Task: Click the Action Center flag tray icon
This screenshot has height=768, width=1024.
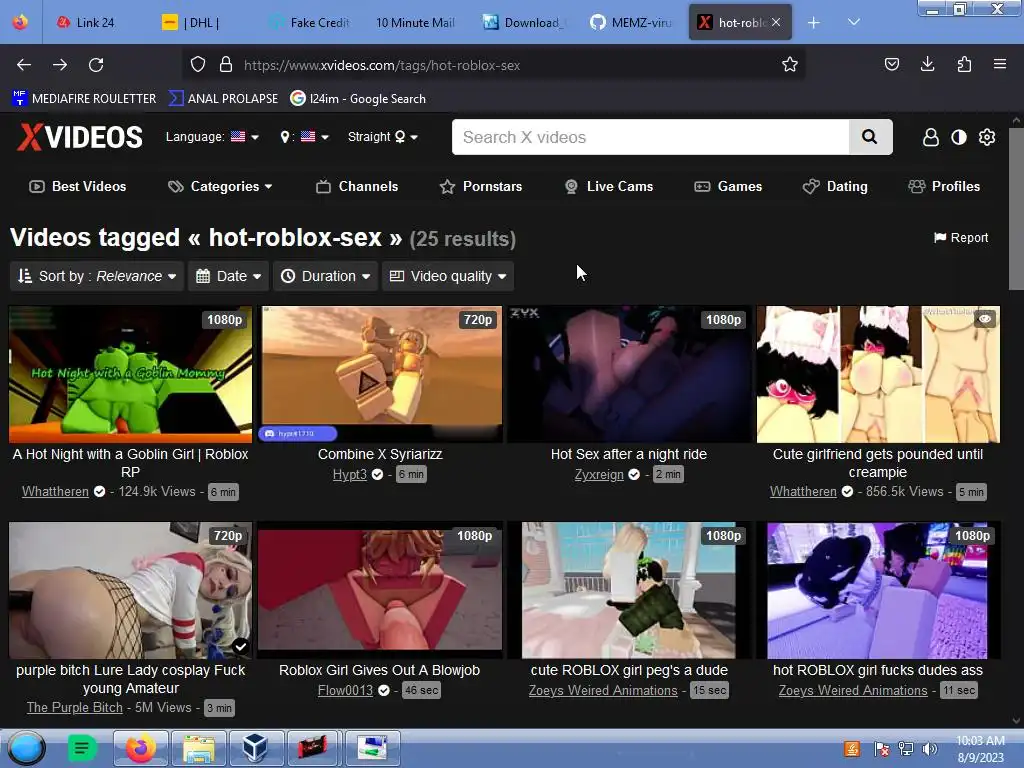Action: tap(882, 749)
